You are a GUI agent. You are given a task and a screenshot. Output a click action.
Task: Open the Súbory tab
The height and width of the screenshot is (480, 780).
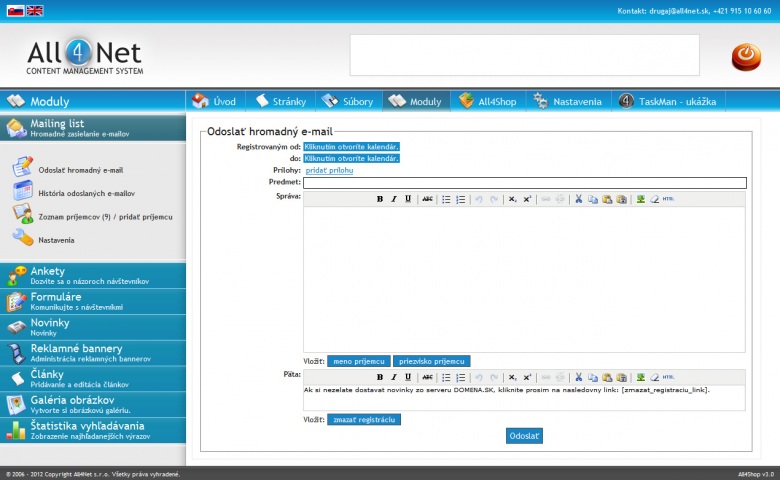(347, 101)
